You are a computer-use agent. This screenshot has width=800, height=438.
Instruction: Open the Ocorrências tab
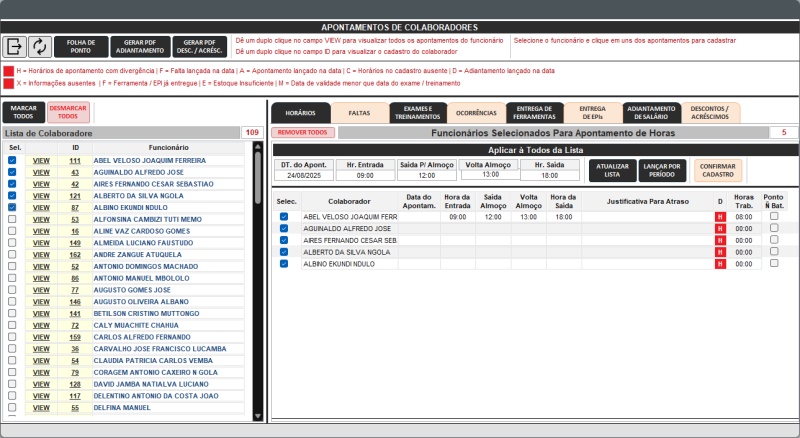pos(476,113)
